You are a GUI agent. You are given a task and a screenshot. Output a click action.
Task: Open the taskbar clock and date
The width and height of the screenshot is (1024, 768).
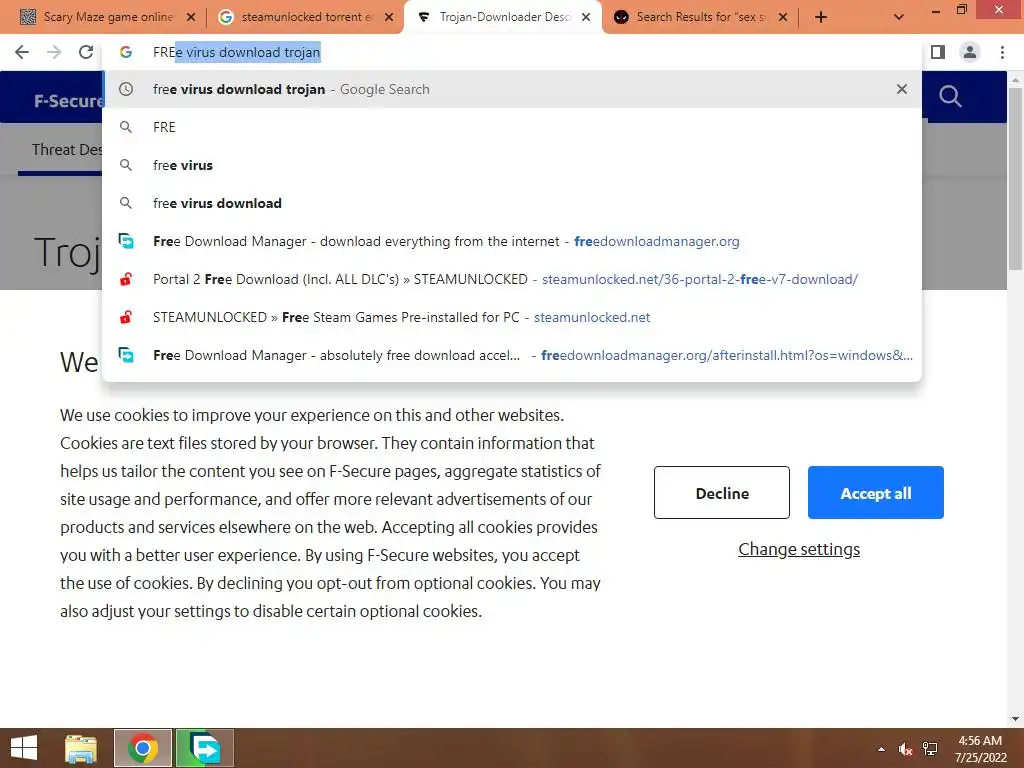980,749
